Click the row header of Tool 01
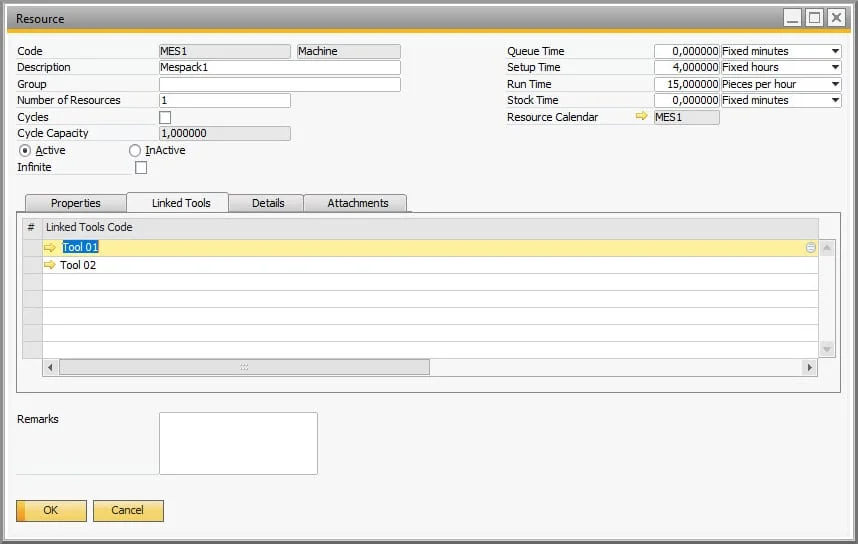This screenshot has height=544, width=858. pyautogui.click(x=32, y=247)
